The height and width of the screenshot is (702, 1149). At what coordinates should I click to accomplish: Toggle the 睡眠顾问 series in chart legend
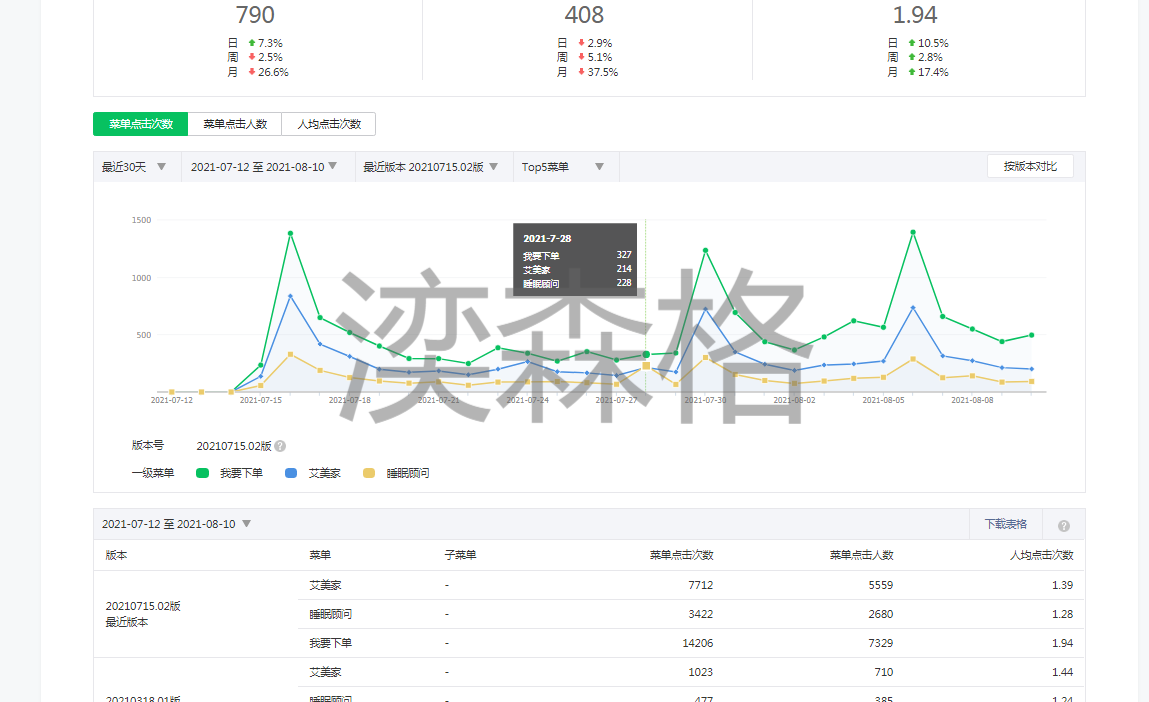coord(396,473)
